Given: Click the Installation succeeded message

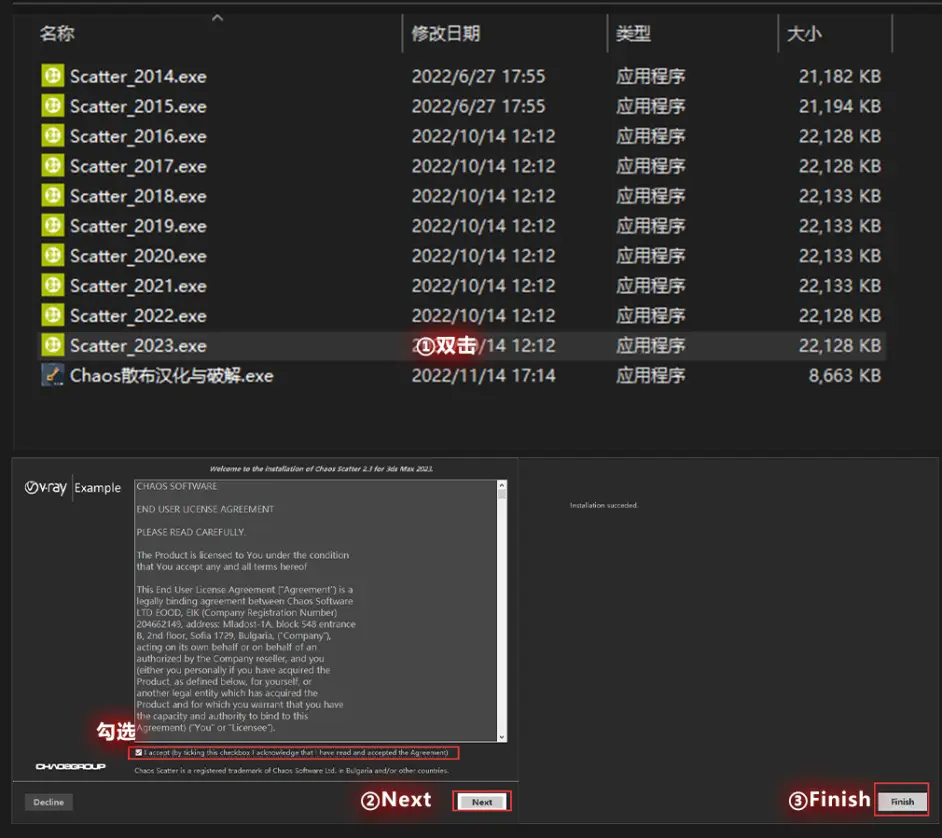Looking at the screenshot, I should (x=603, y=505).
